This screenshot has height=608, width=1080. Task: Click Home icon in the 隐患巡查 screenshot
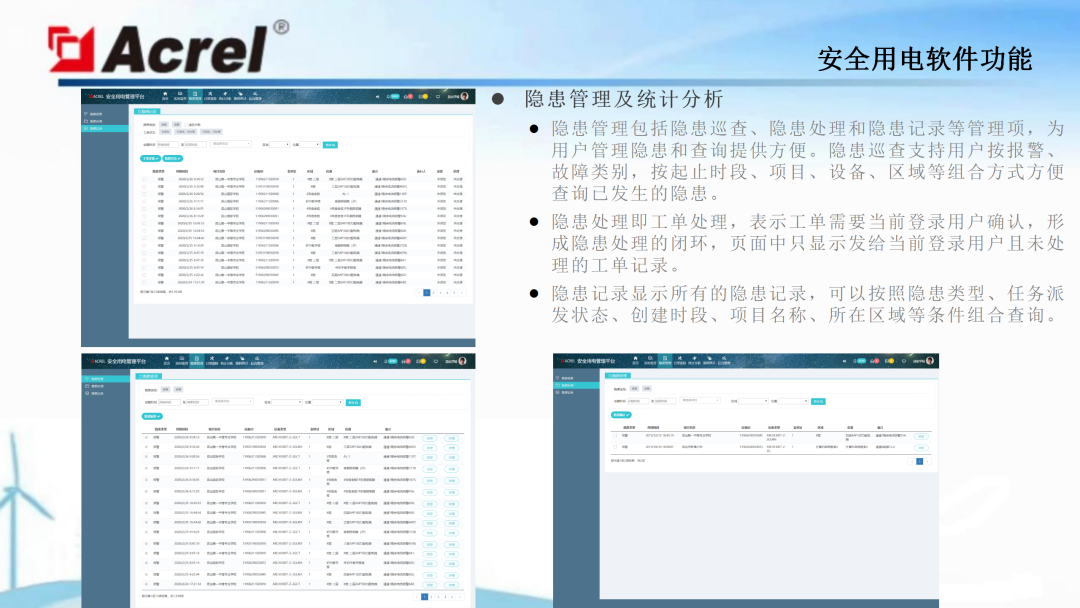pos(167,359)
